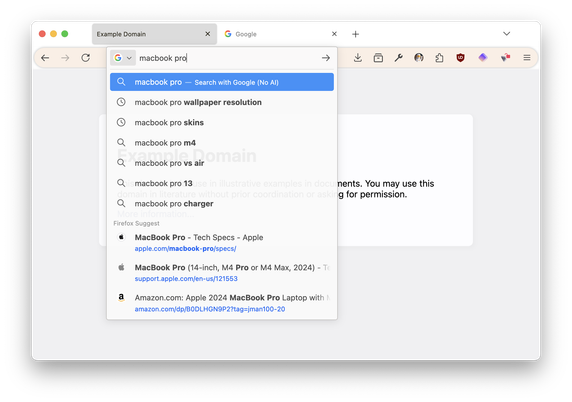The width and height of the screenshot is (572, 402).
Task: Reload the current page
Action: [x=86, y=58]
